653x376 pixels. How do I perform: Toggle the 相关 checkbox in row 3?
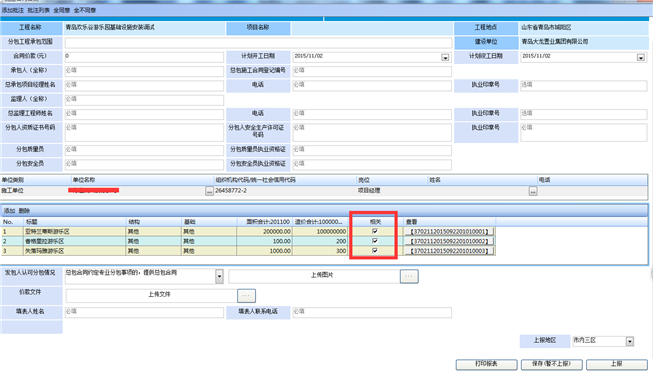(375, 250)
